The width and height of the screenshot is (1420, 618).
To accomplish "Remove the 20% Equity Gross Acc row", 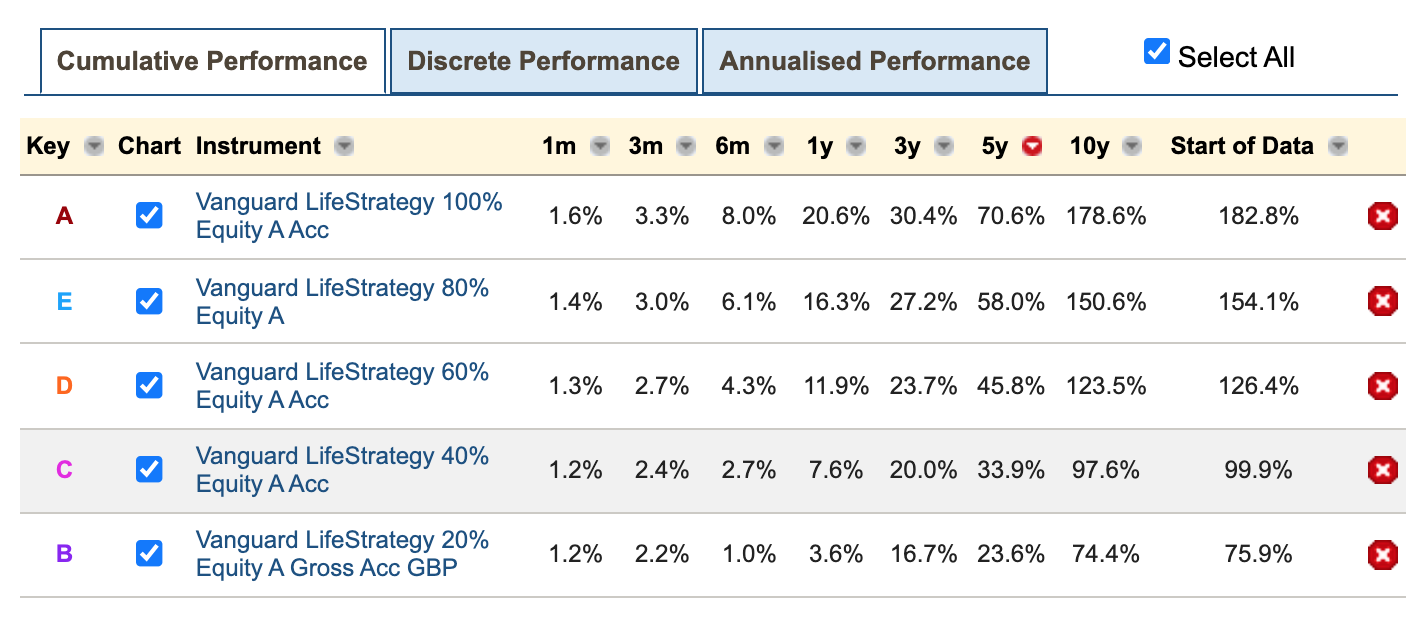I will [x=1382, y=553].
